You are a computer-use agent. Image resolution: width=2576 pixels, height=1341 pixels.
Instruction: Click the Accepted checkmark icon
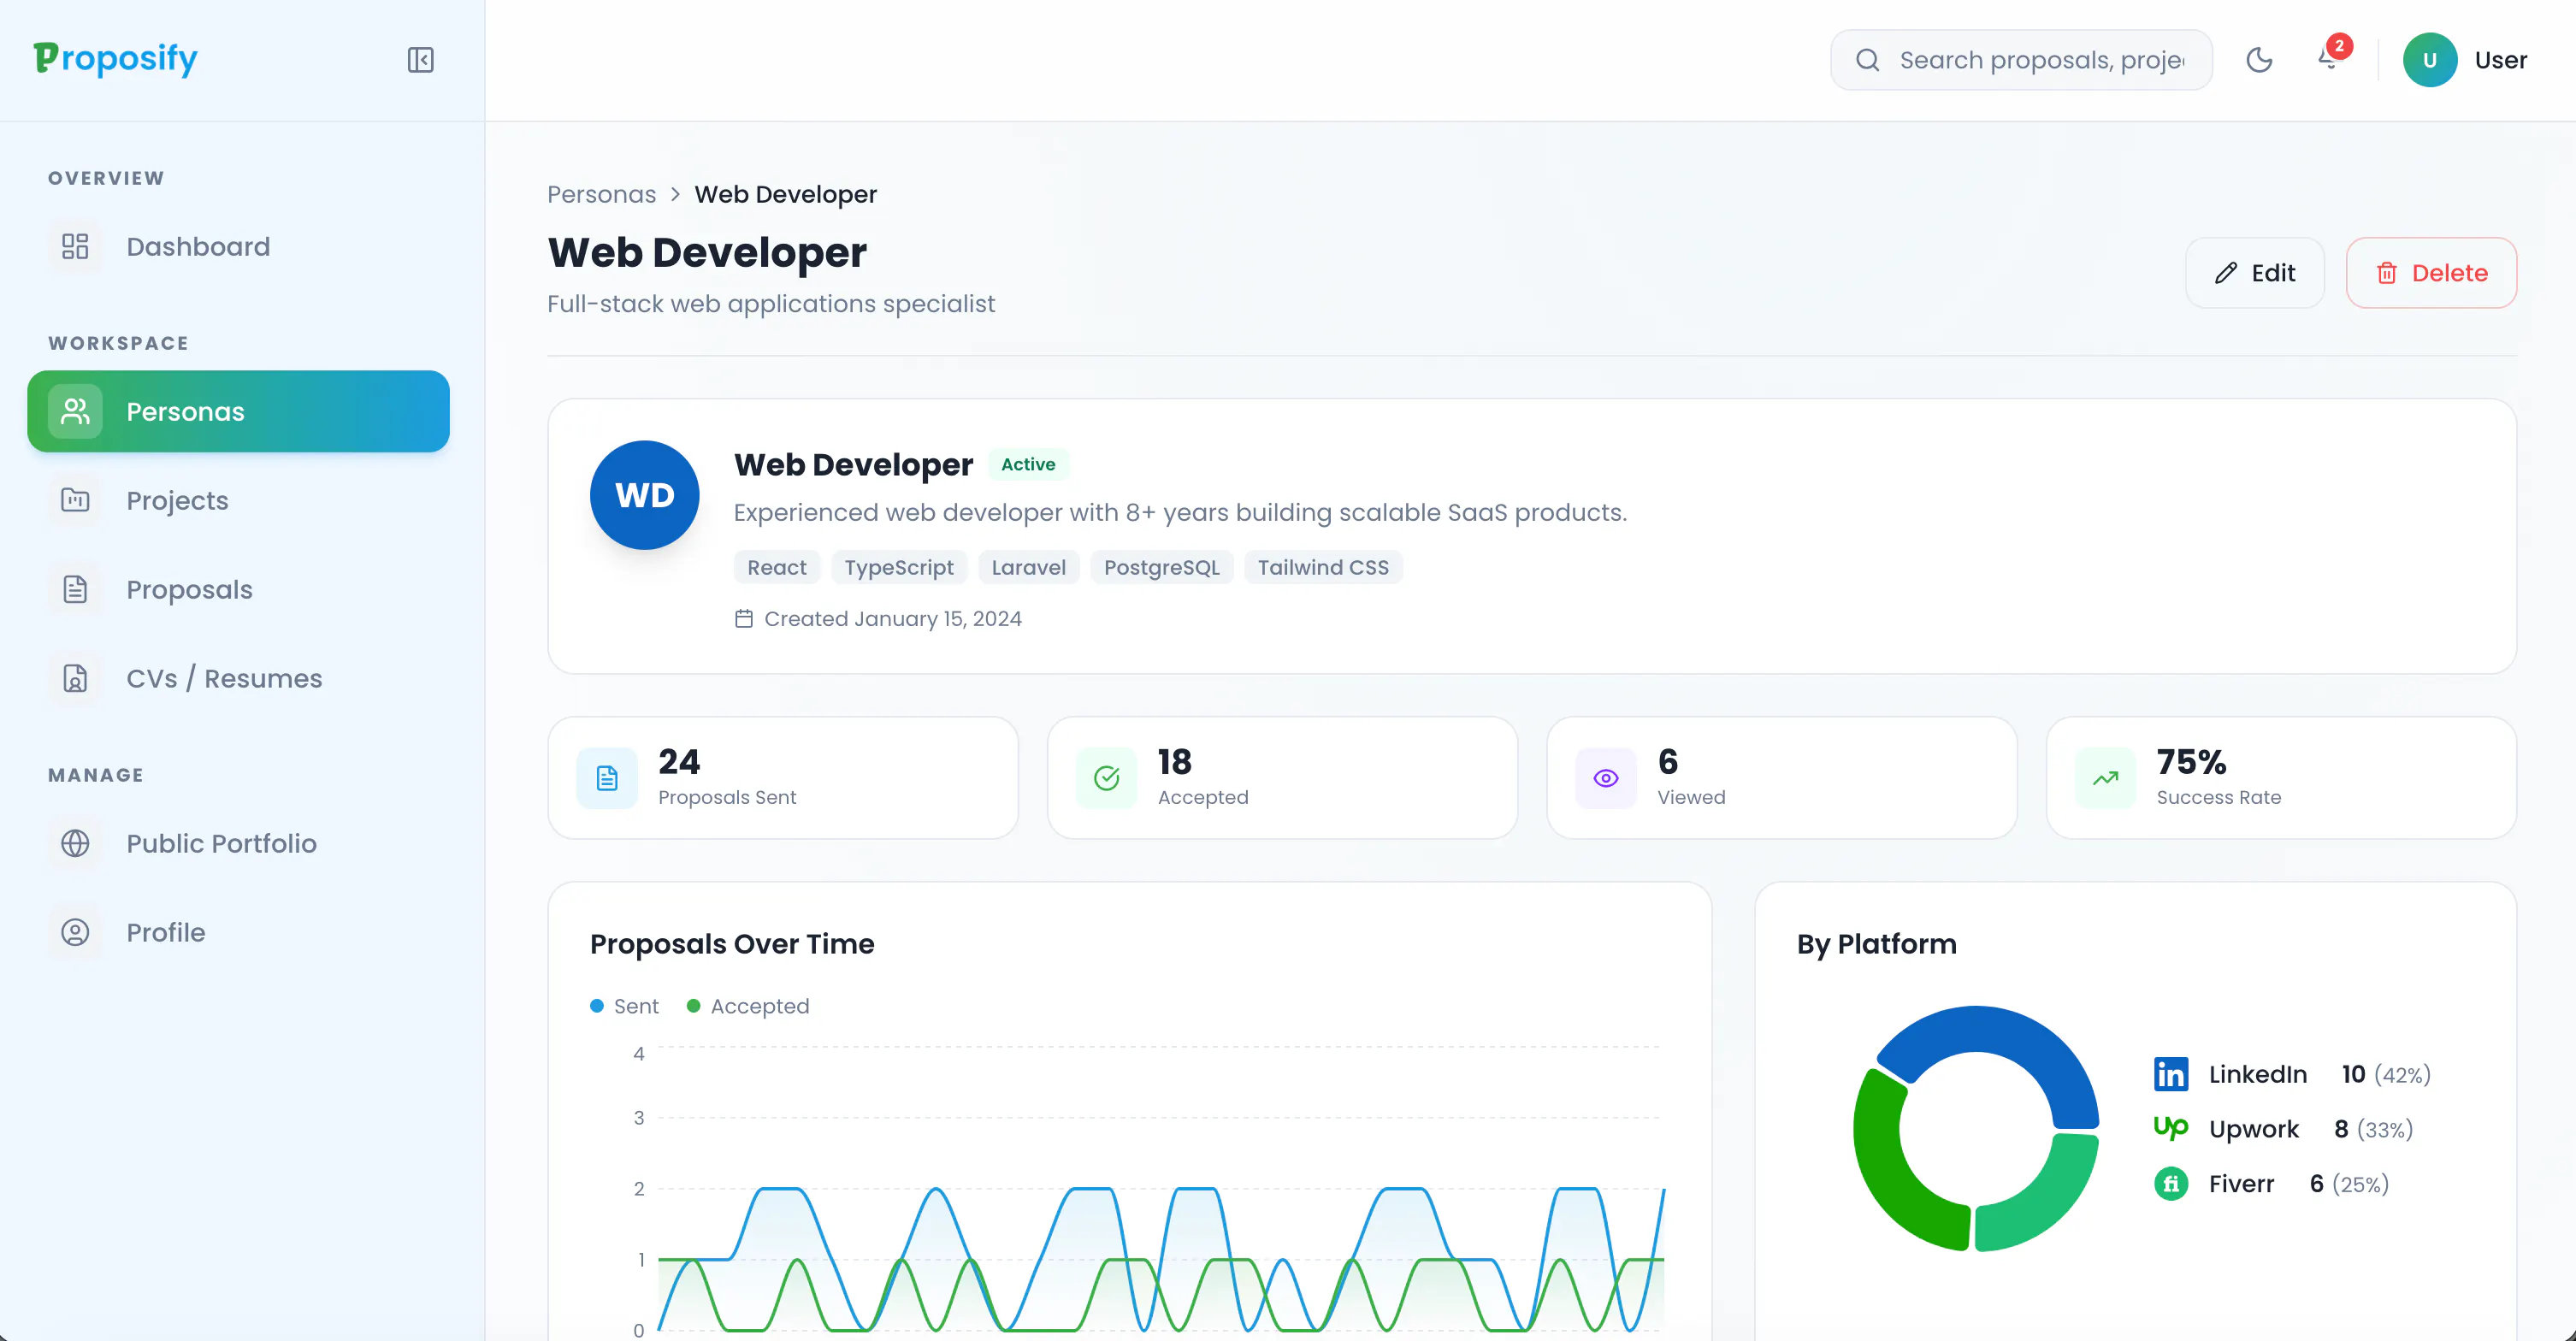pyautogui.click(x=1106, y=778)
